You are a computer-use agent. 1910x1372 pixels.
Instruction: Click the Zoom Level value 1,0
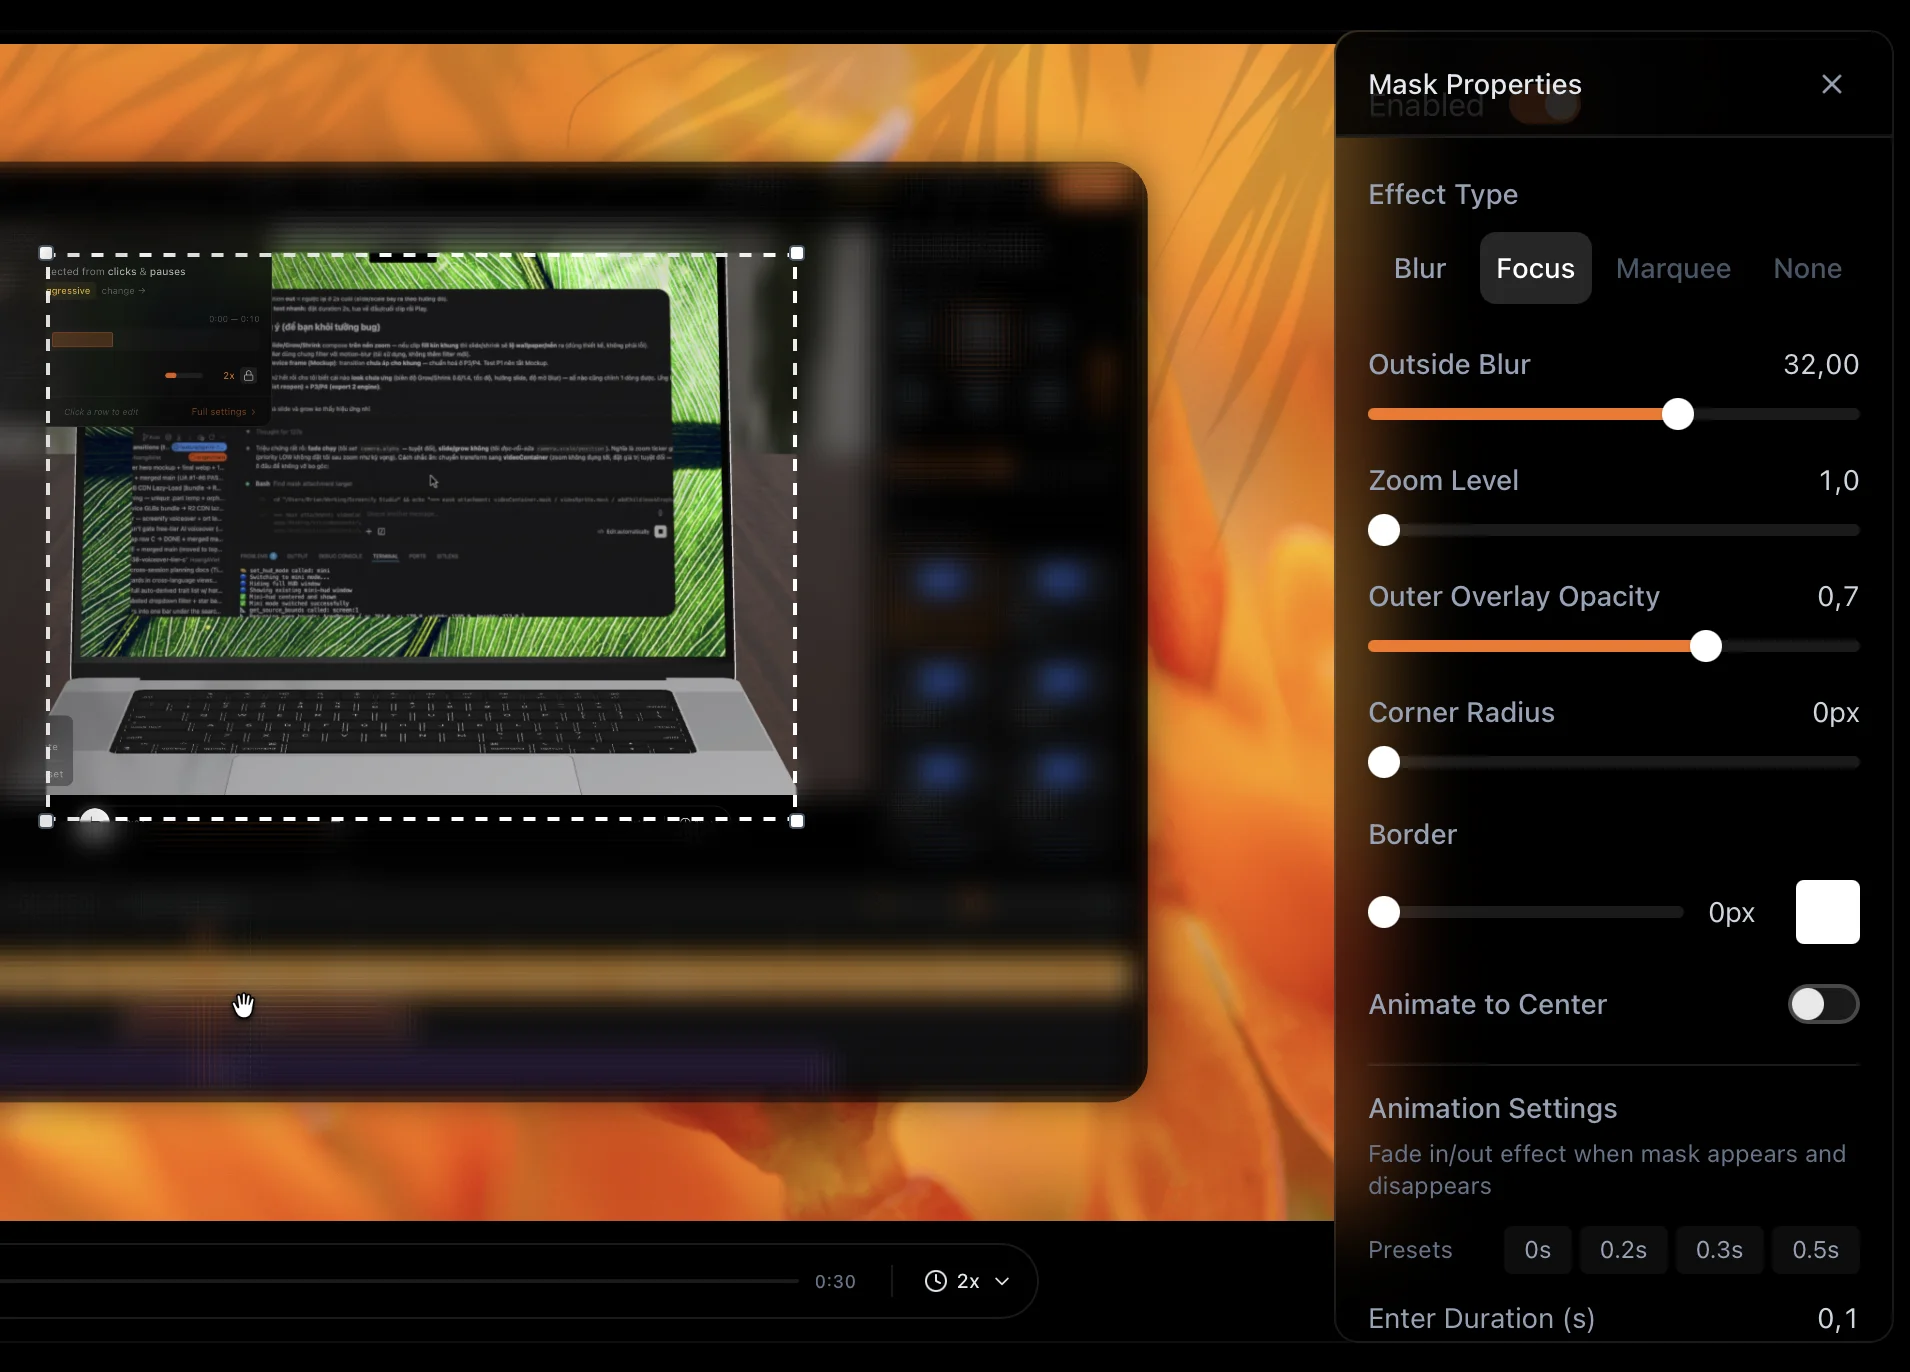tap(1838, 480)
